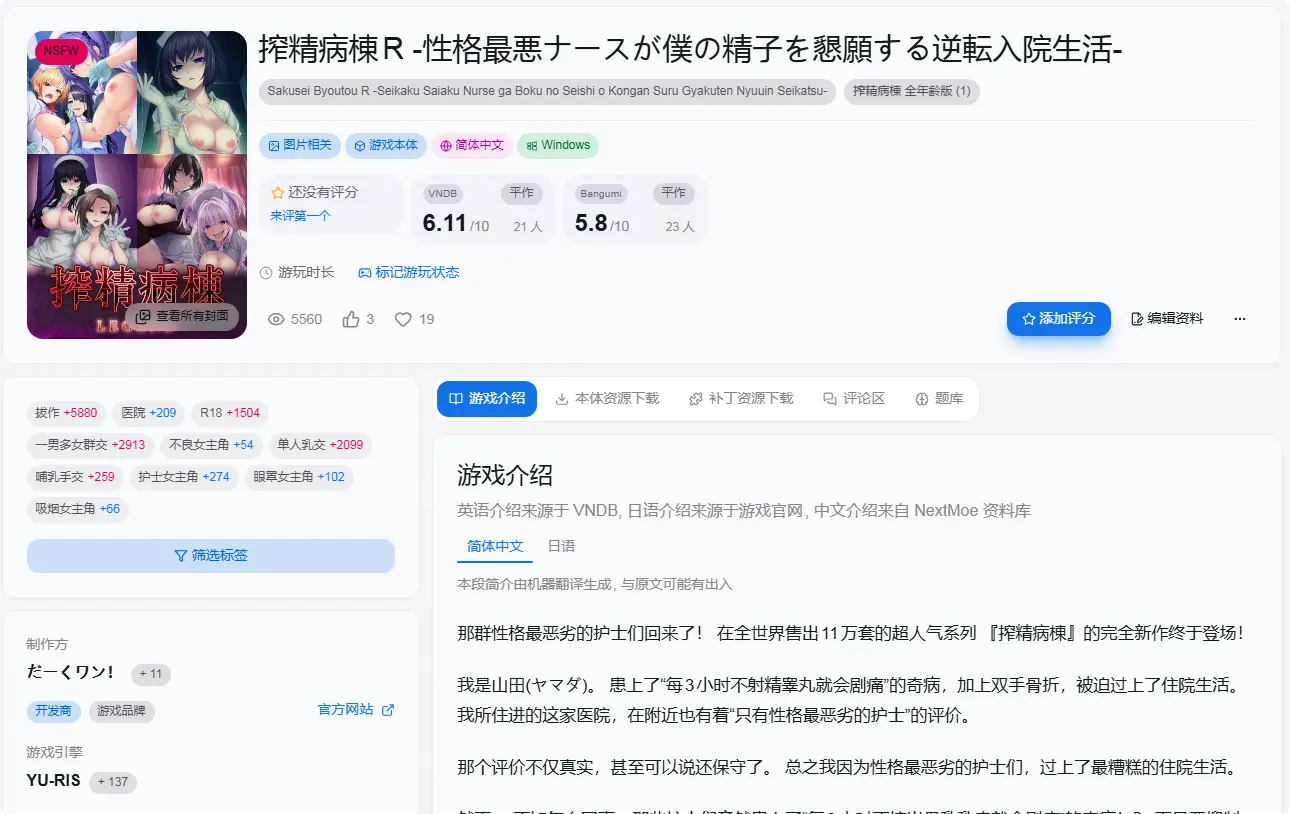Screen dimensions: 1290x814
Task: Click the NSFW badge on cover
Action: tap(61, 51)
